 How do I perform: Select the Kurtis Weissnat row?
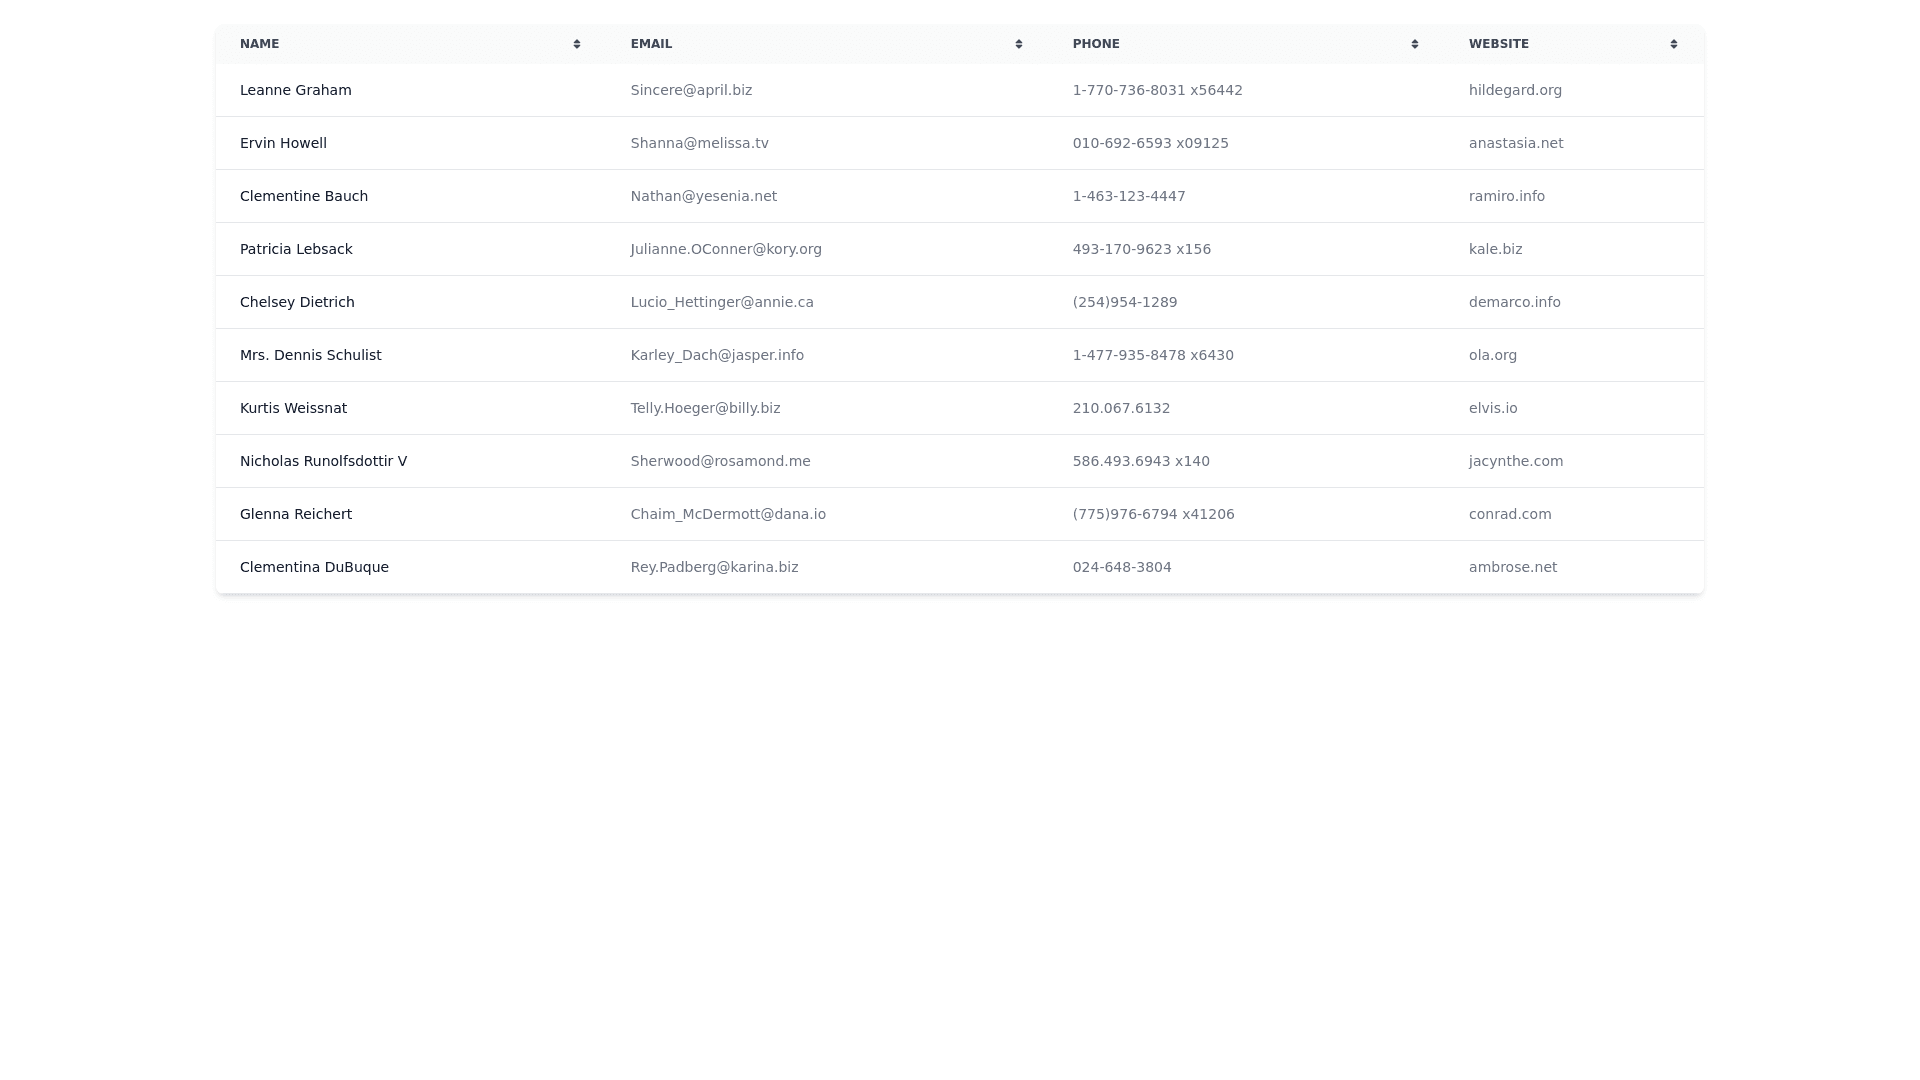point(293,408)
